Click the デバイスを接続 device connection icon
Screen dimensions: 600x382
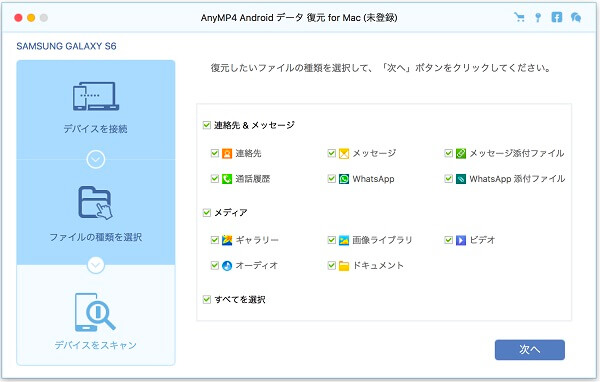tap(96, 96)
